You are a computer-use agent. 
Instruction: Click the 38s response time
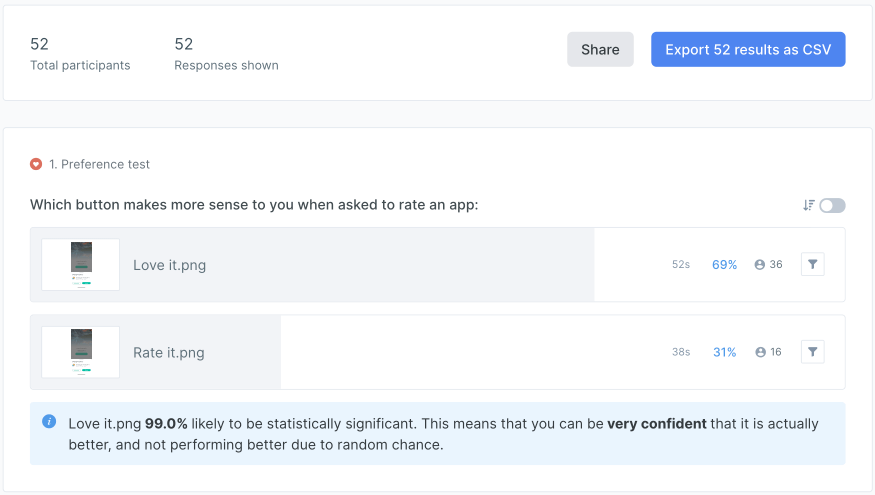tap(681, 352)
